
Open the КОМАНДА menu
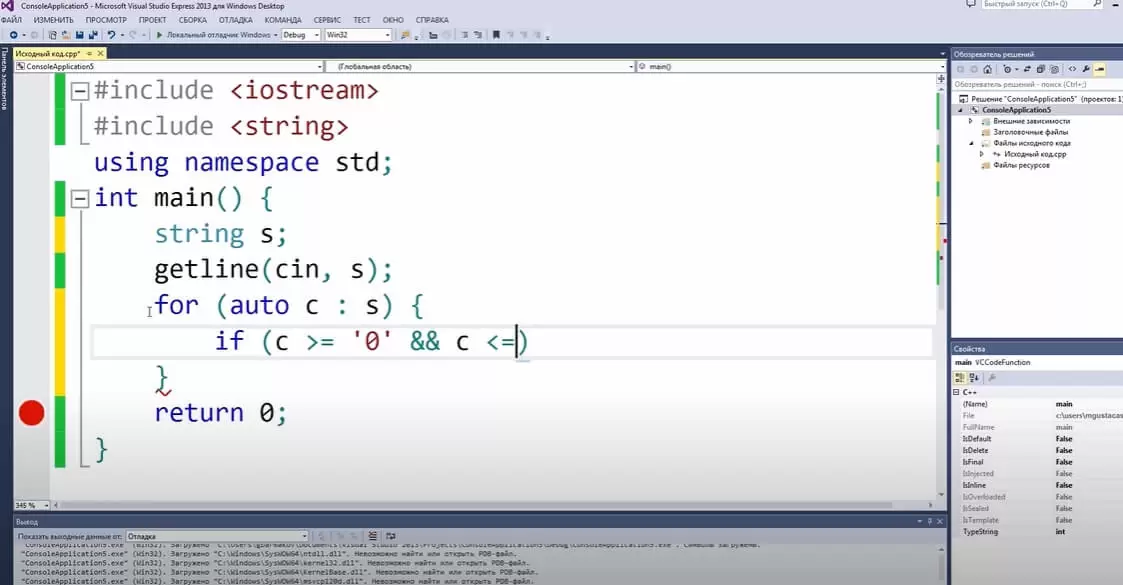tap(283, 20)
